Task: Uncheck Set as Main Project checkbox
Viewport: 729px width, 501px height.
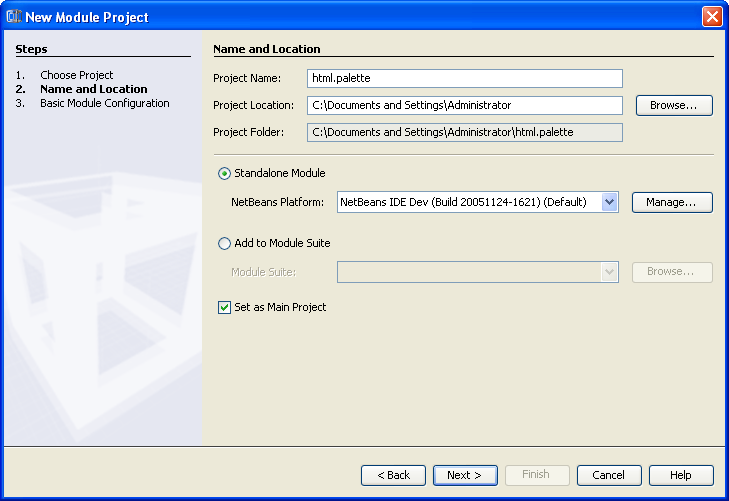Action: coord(224,308)
